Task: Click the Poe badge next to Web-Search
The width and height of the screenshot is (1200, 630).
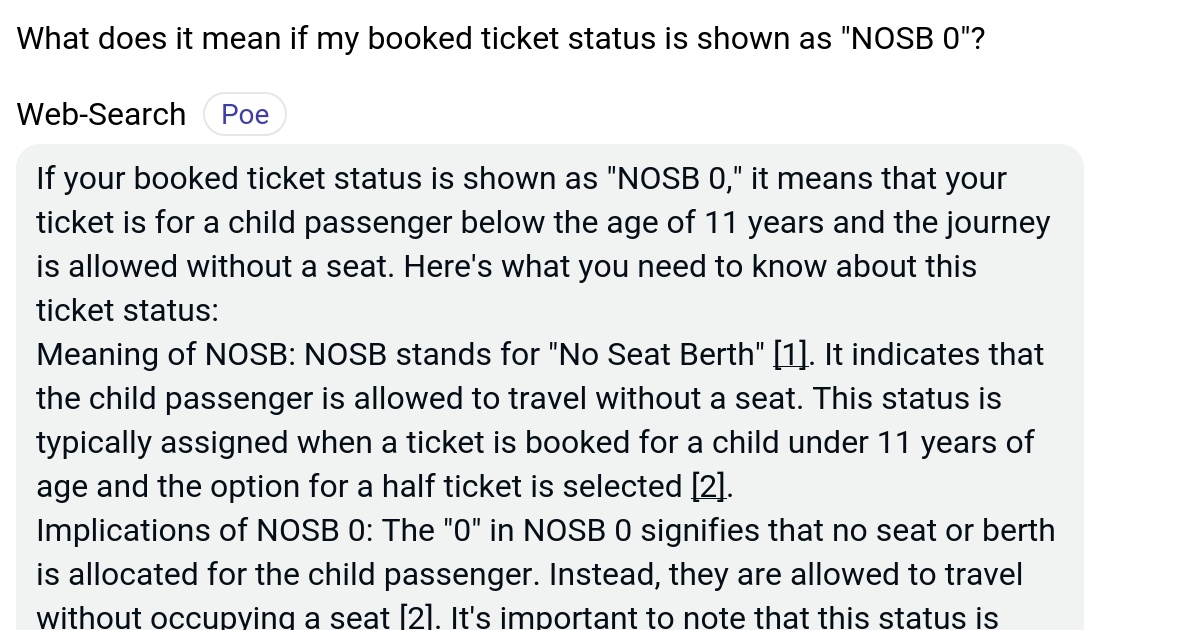Action: [x=245, y=115]
